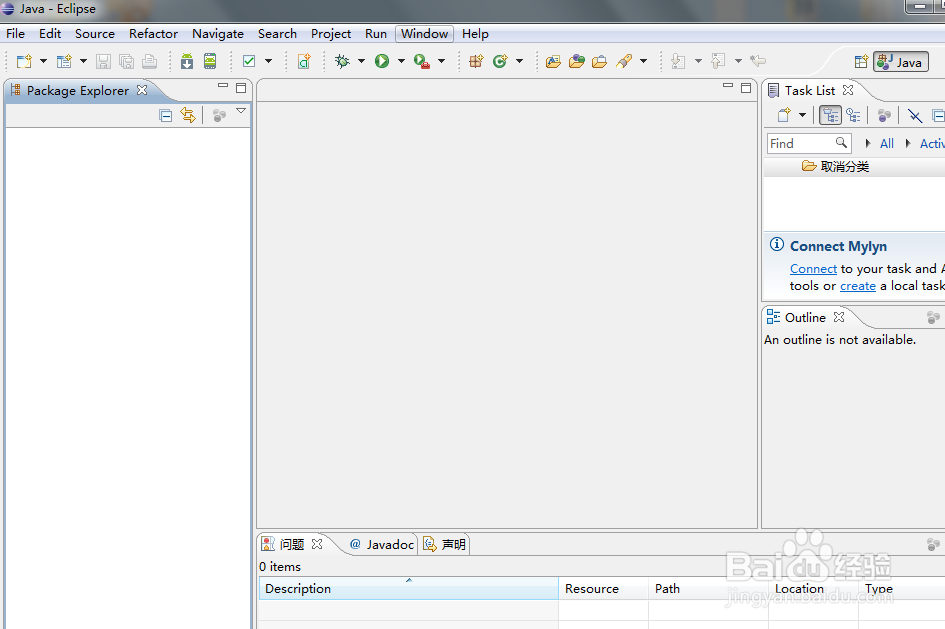Click the Open Task icon
The height and width of the screenshot is (629, 945).
[x=577, y=61]
